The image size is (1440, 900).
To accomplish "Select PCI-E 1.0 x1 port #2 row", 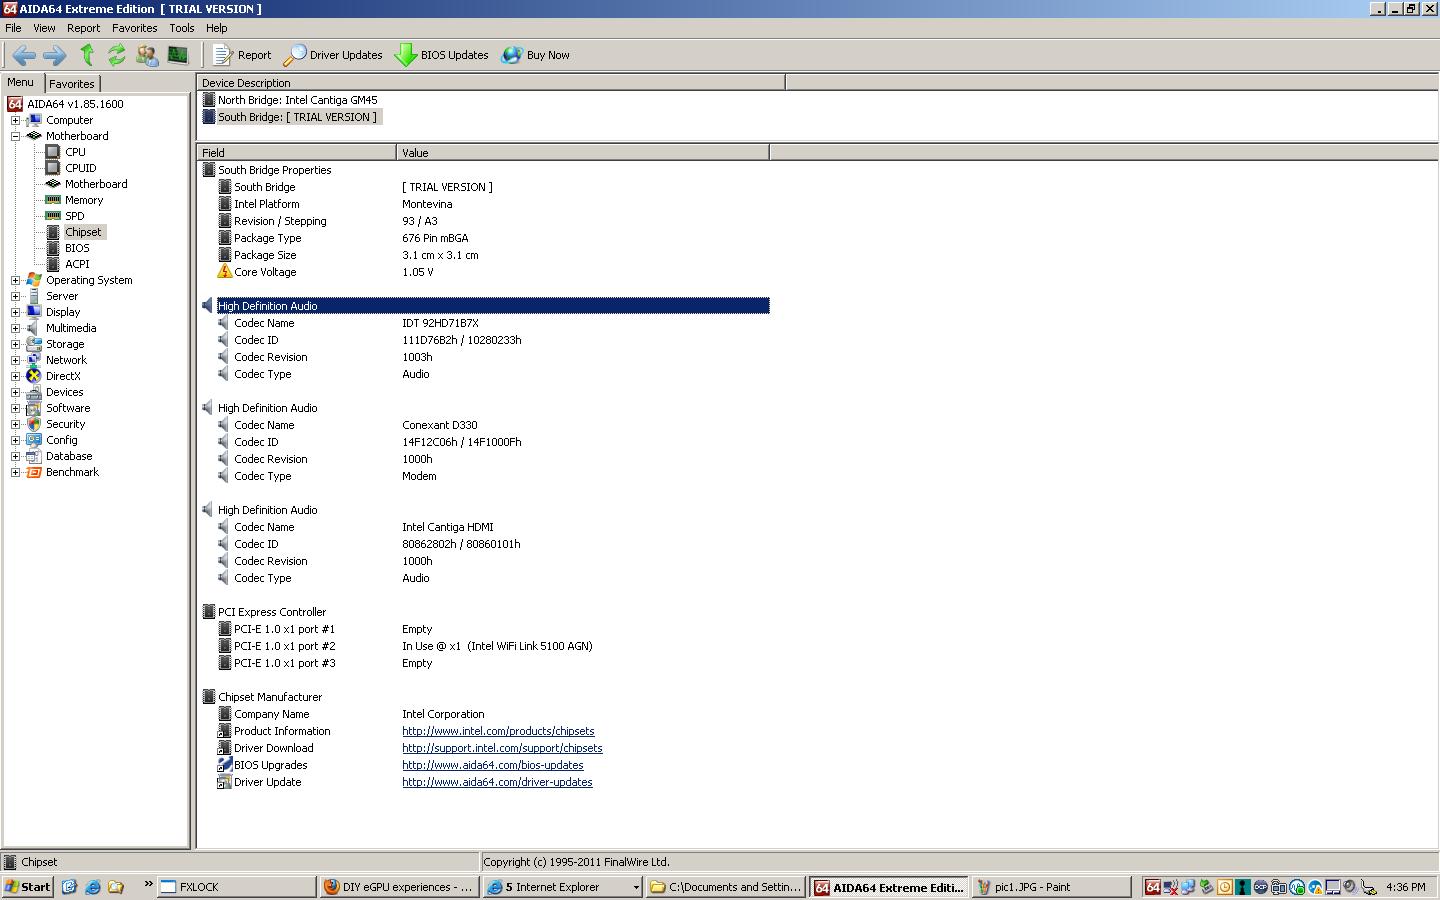I will coord(485,646).
